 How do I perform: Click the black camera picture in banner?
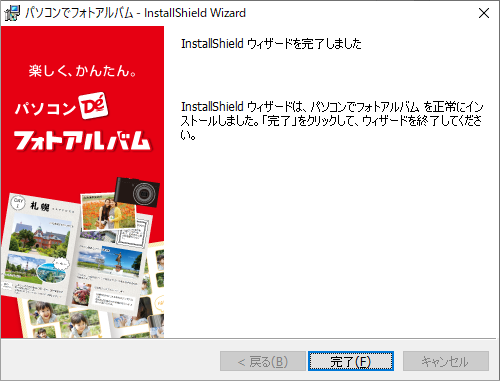[137, 192]
